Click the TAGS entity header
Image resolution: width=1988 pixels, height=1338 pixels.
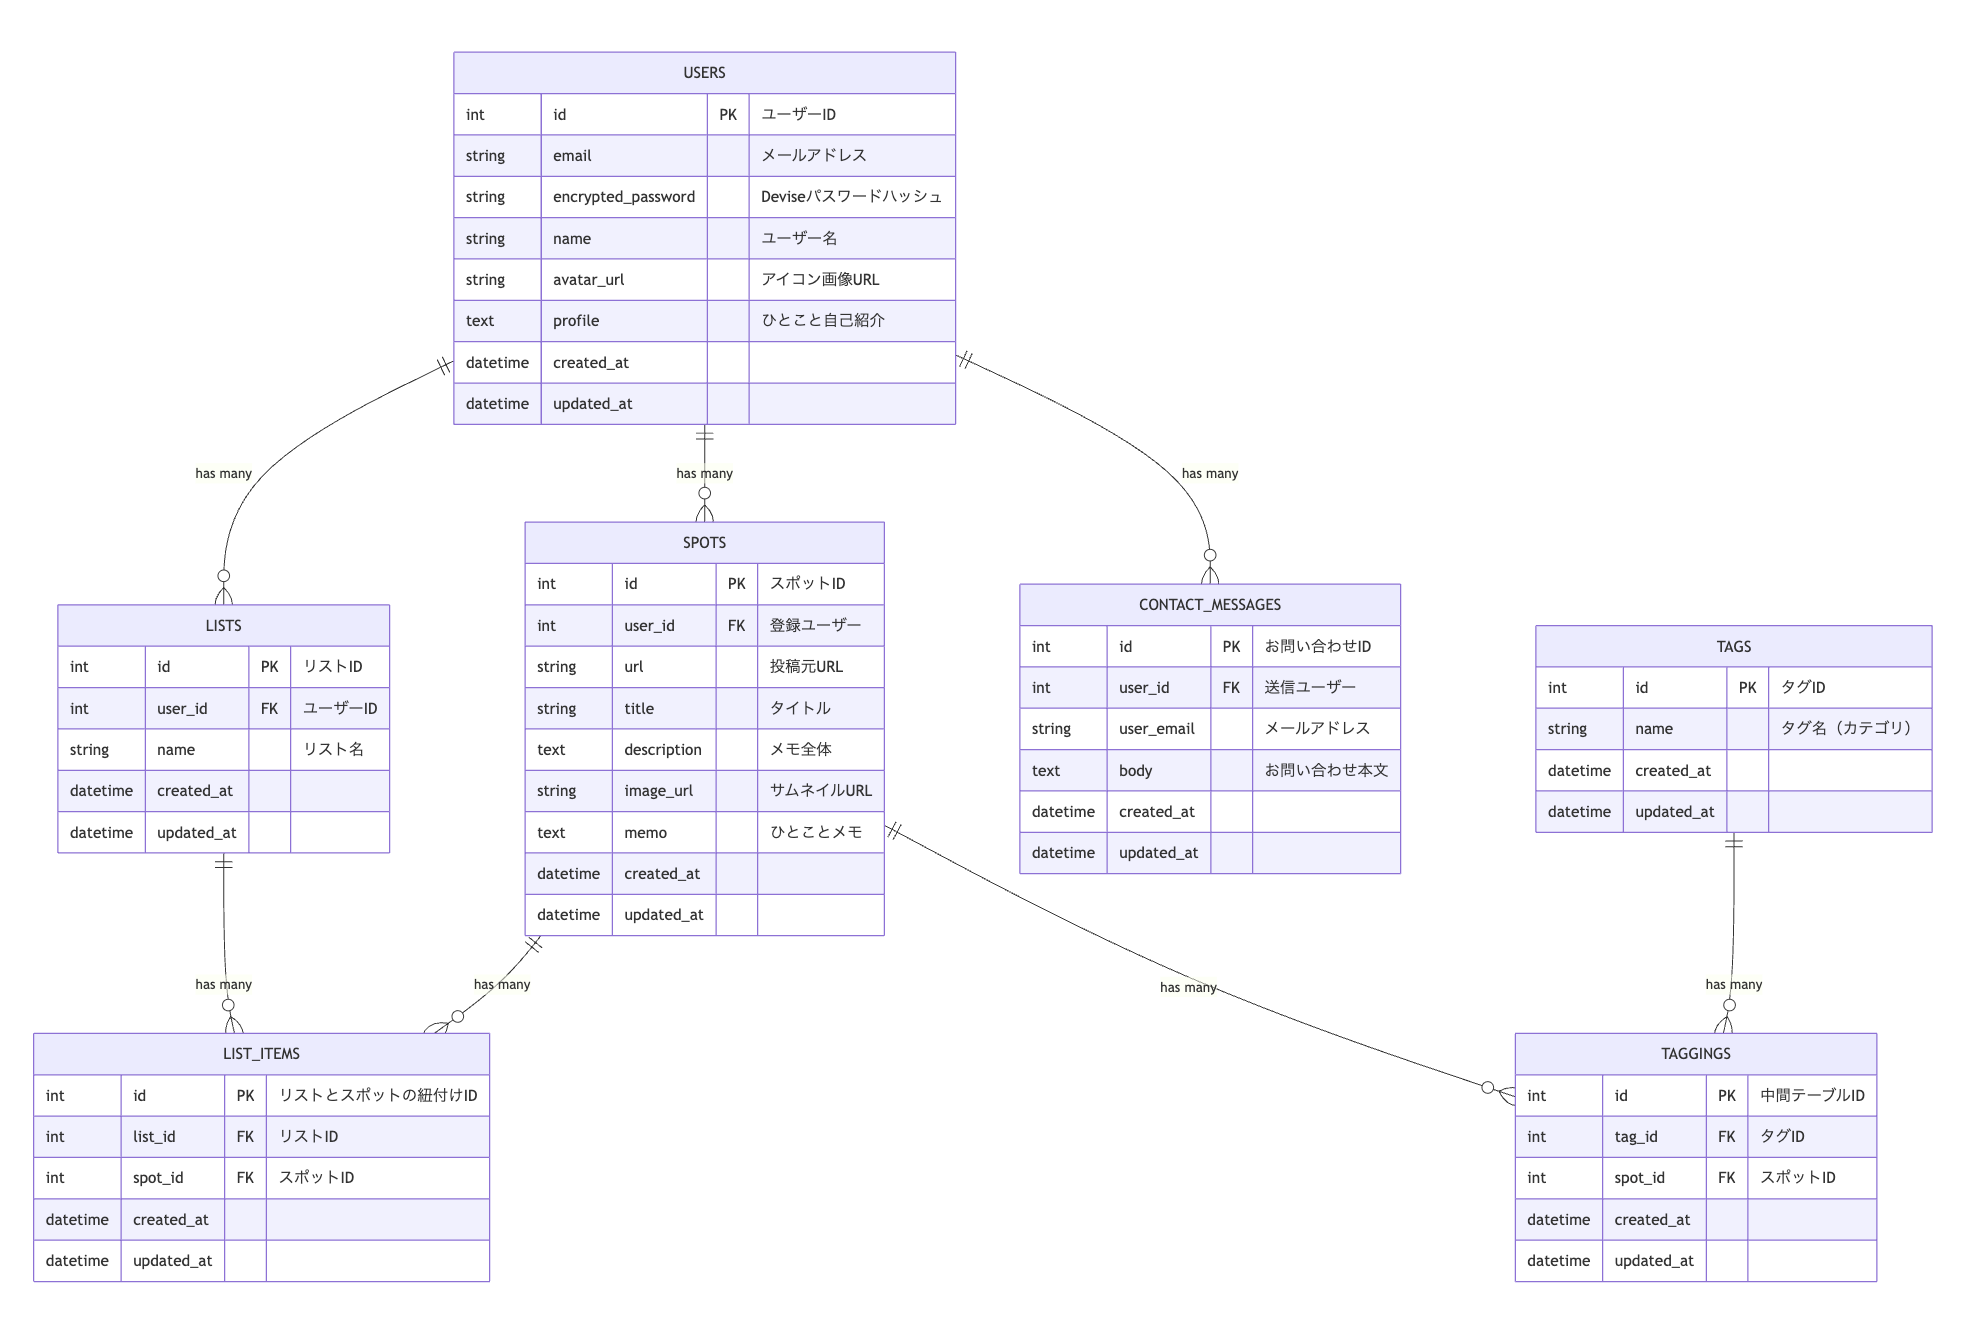1733,646
